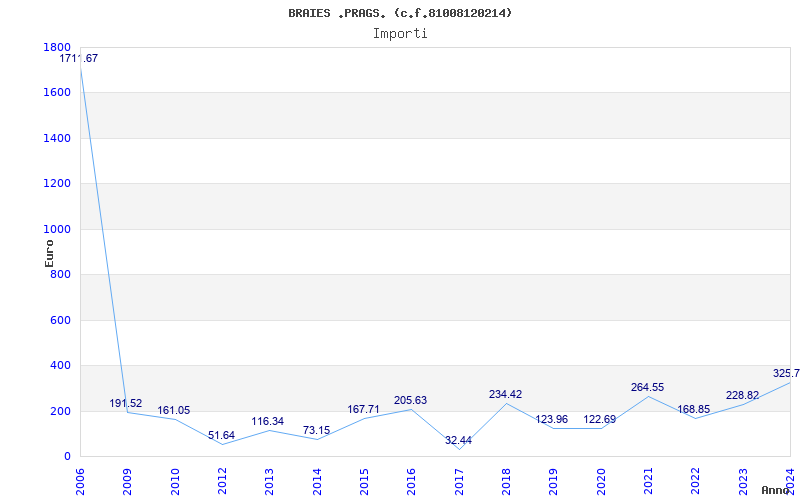800x500 pixels.
Task: Select data label 191.52
Action: click(x=126, y=404)
